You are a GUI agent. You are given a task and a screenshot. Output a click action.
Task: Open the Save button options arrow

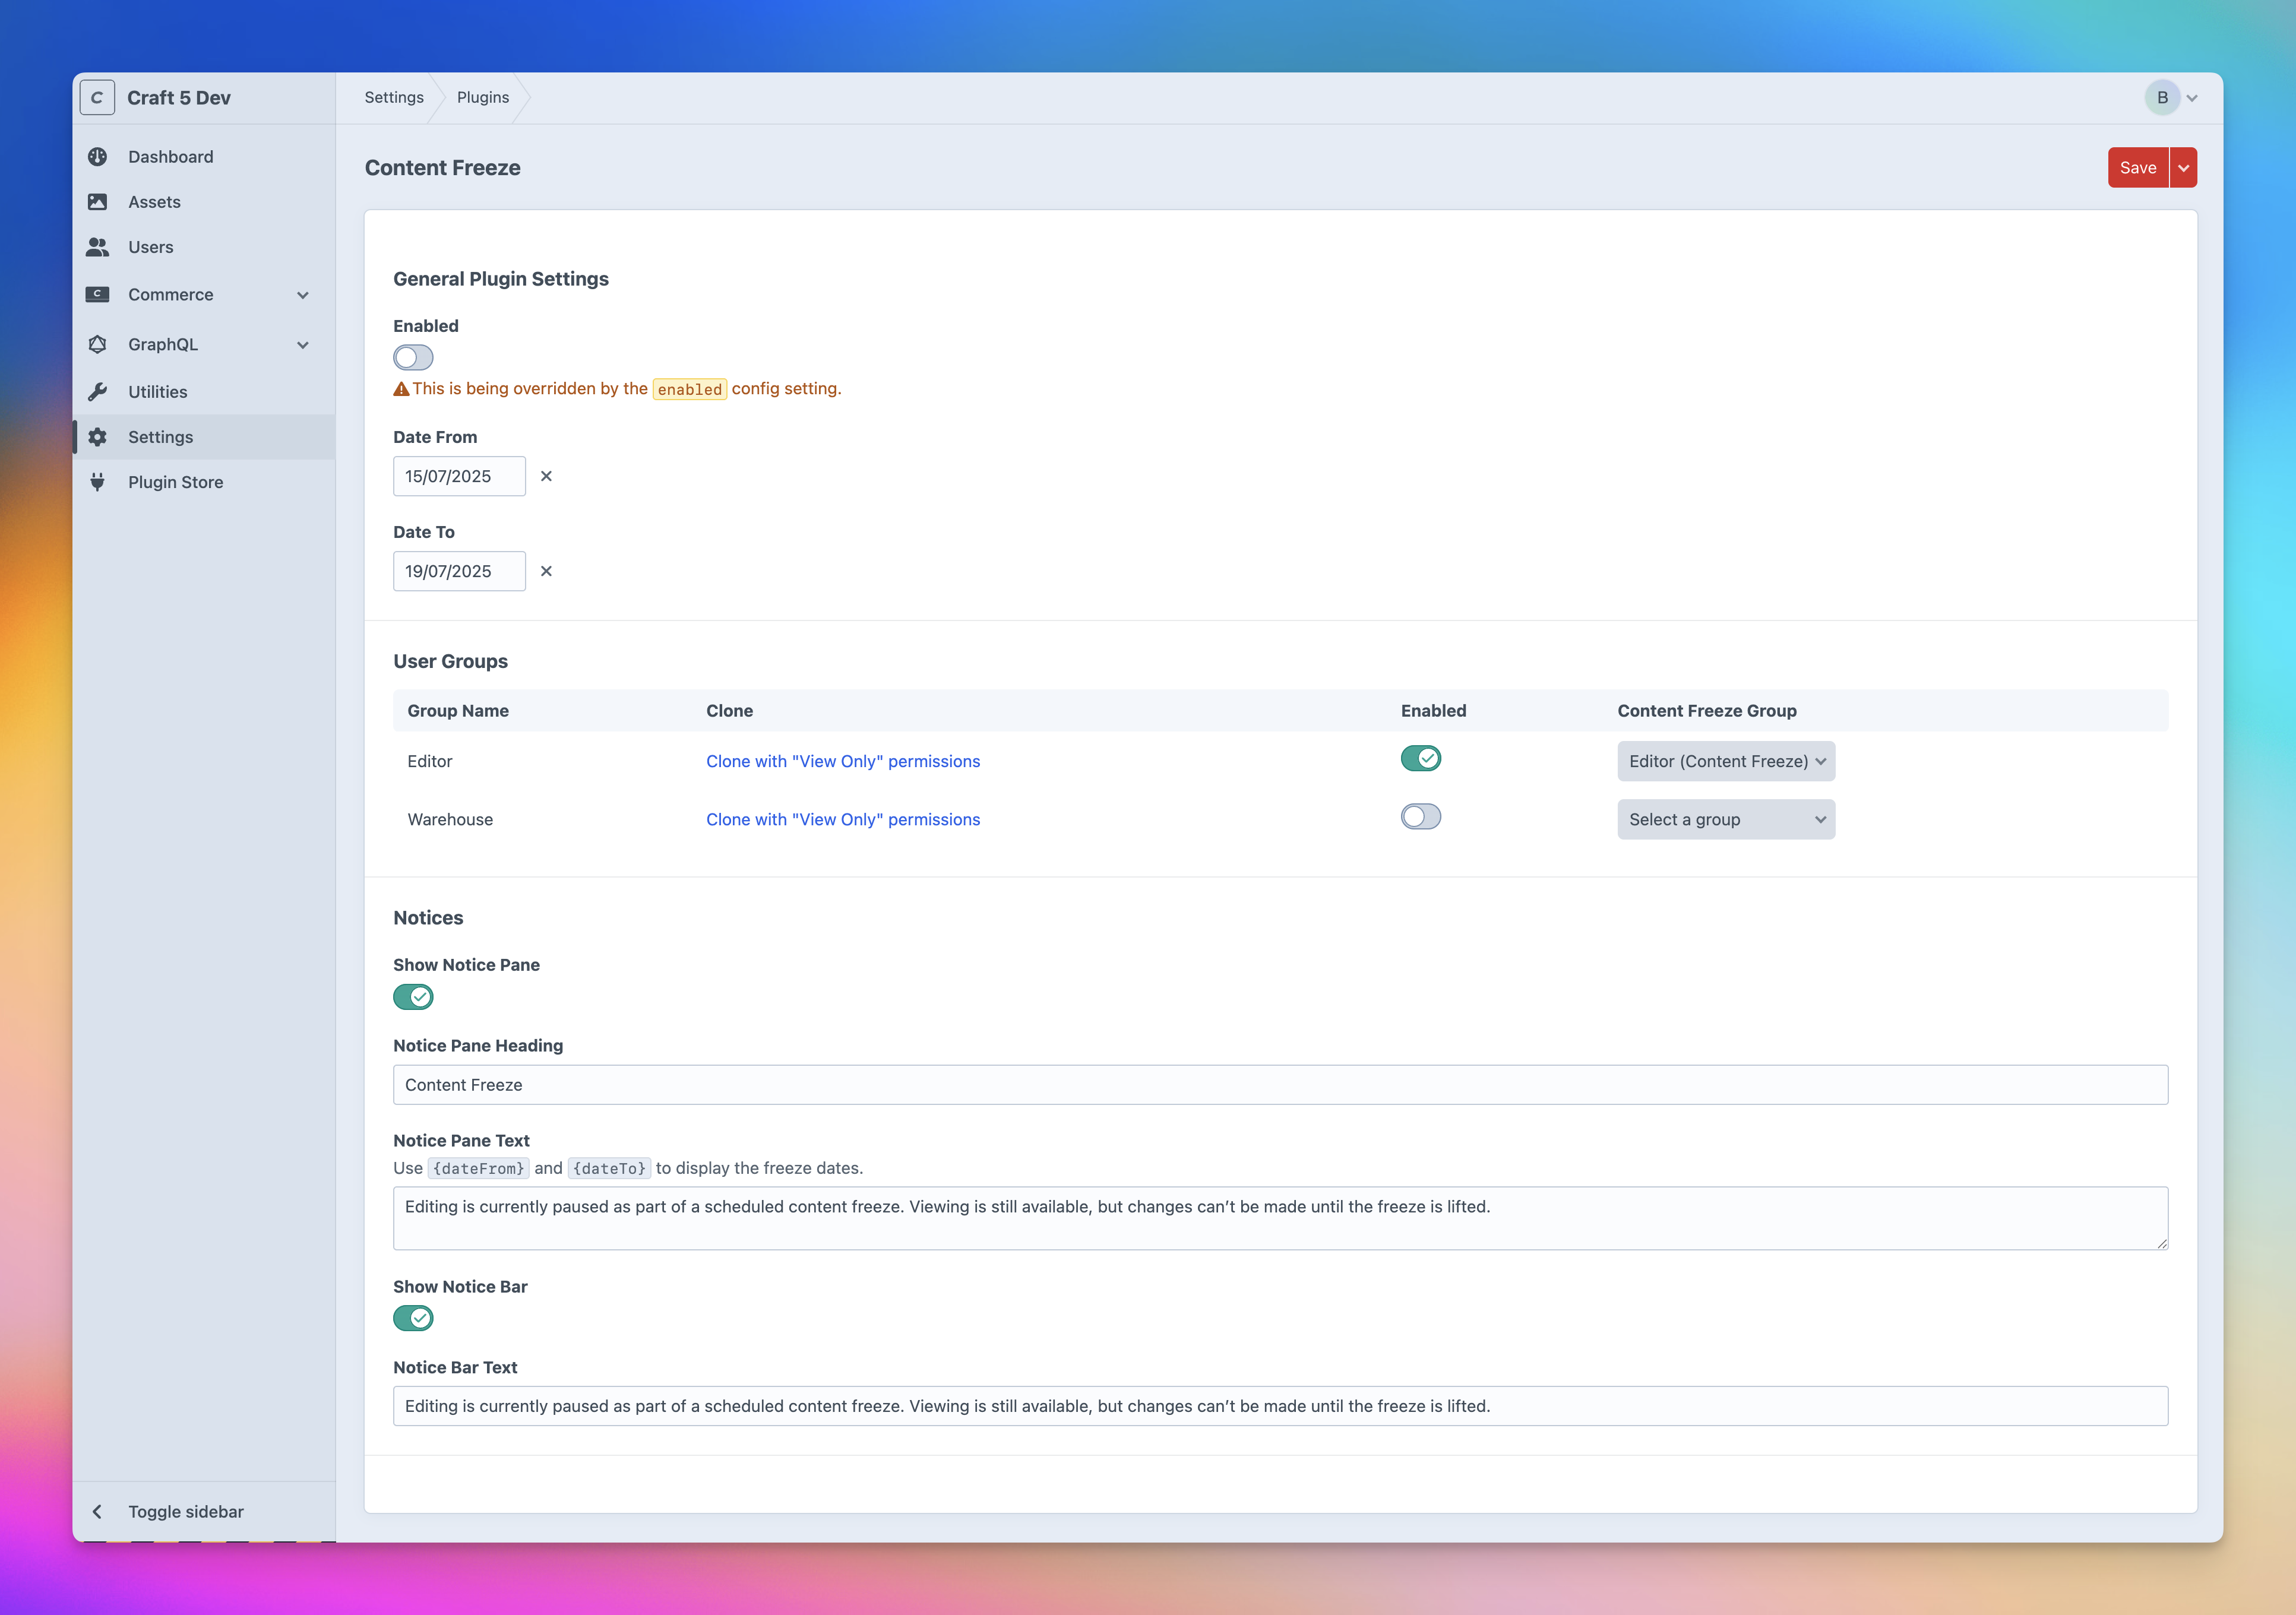coord(2183,168)
